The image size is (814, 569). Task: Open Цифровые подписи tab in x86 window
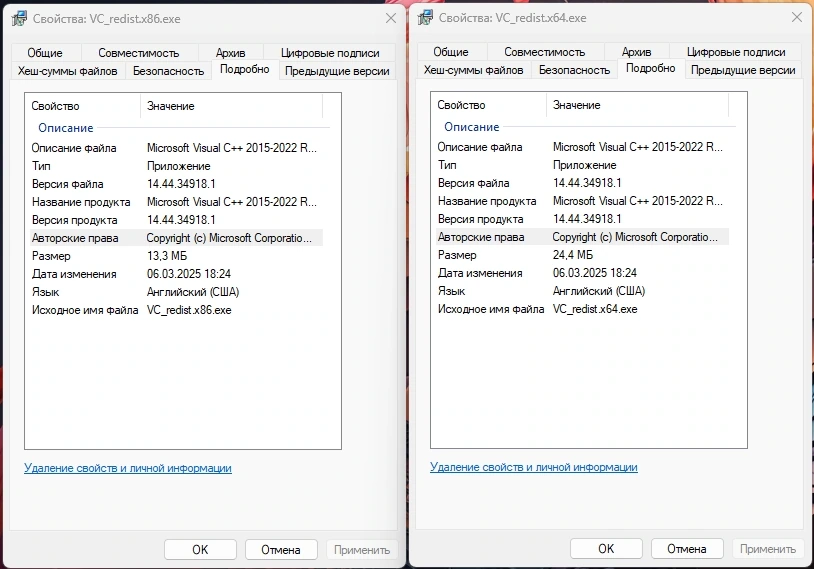click(330, 53)
